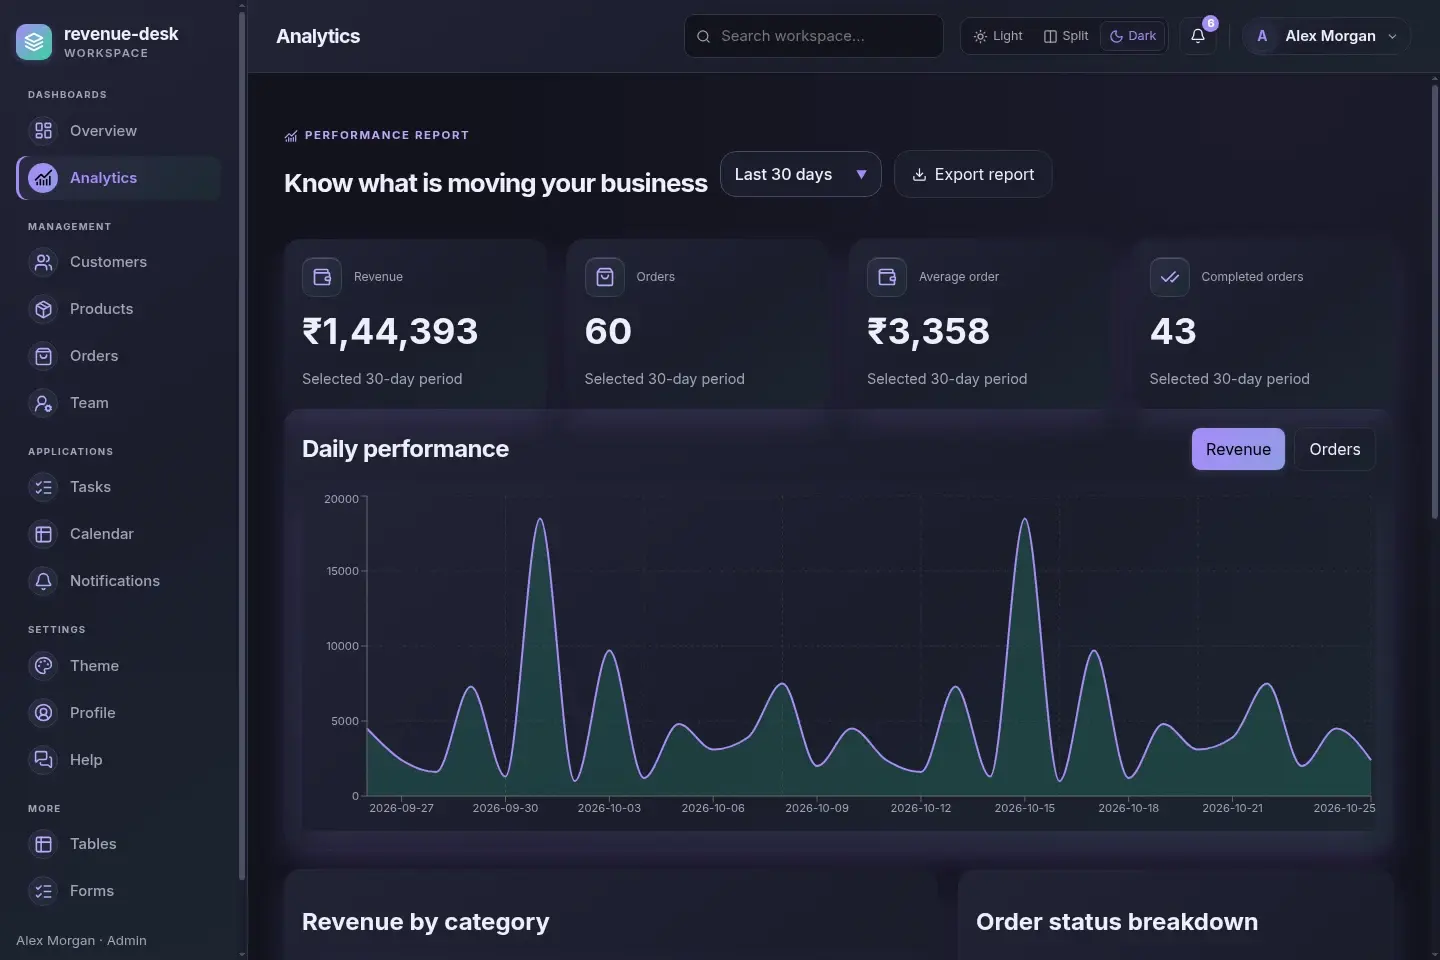Screen dimensions: 1440x960
Task: Click the Alex Morgan · Admin footer text
Action: 81,941
